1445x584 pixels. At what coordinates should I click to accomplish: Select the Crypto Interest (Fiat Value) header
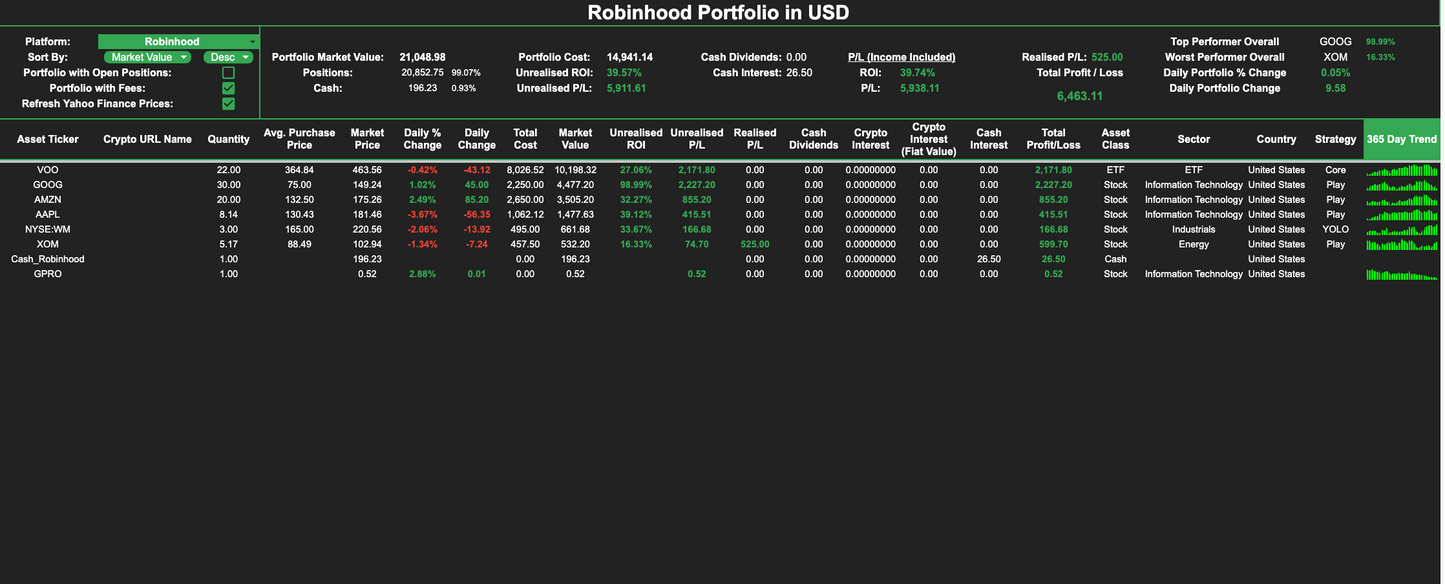(x=929, y=139)
